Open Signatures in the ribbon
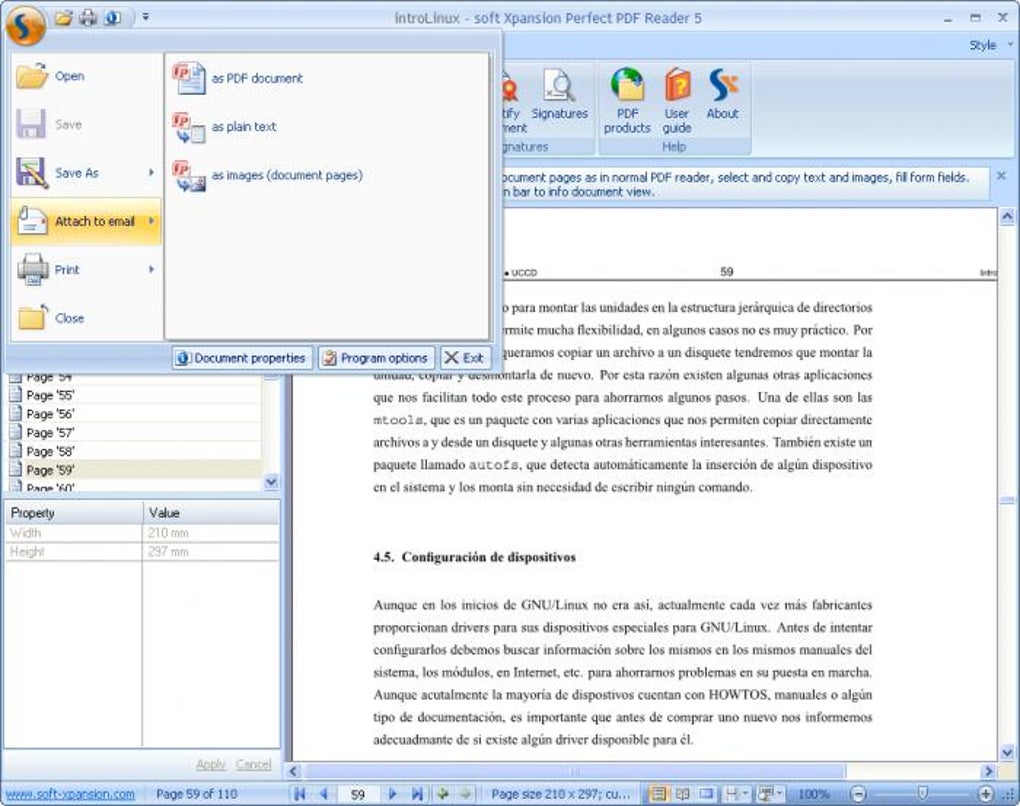Screen dimensions: 1020x806 pyautogui.click(x=559, y=95)
